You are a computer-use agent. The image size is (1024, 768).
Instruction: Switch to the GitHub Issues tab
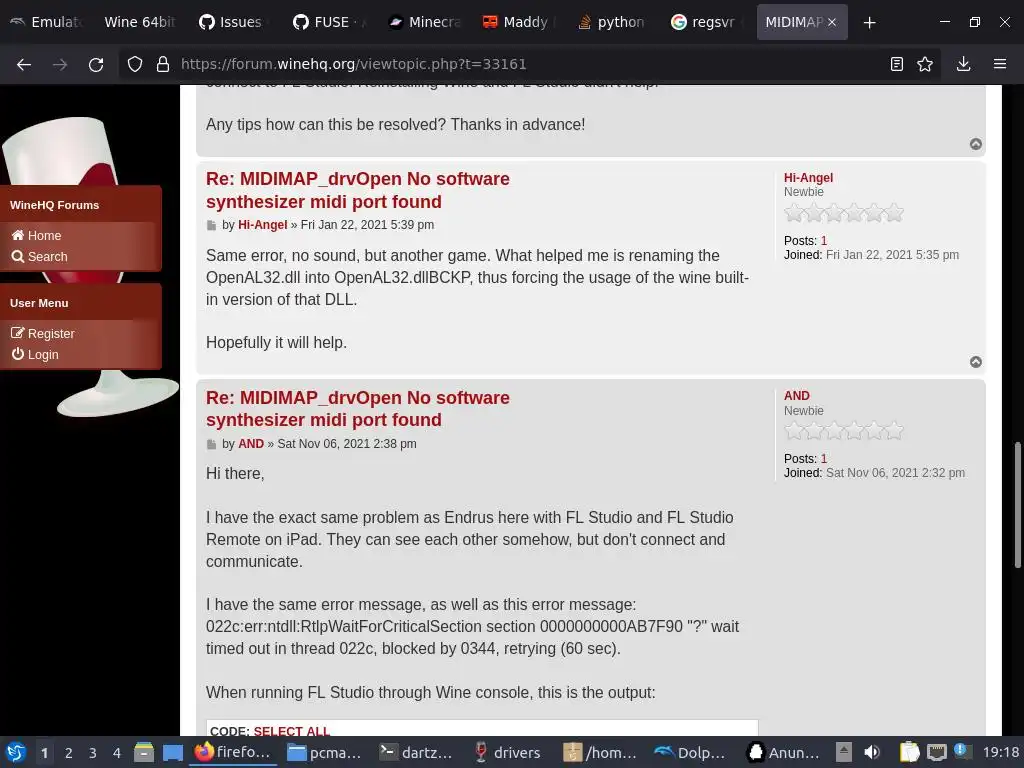pos(233,22)
